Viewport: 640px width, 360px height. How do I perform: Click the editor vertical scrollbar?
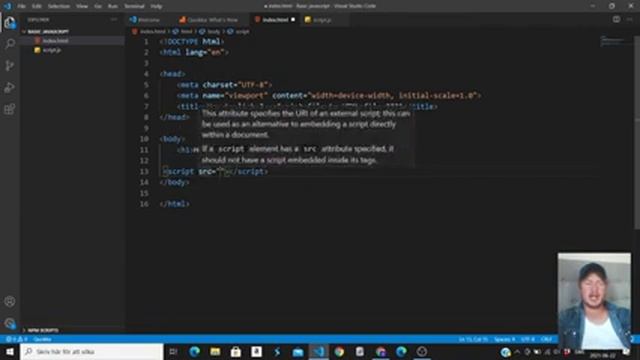pos(637,133)
